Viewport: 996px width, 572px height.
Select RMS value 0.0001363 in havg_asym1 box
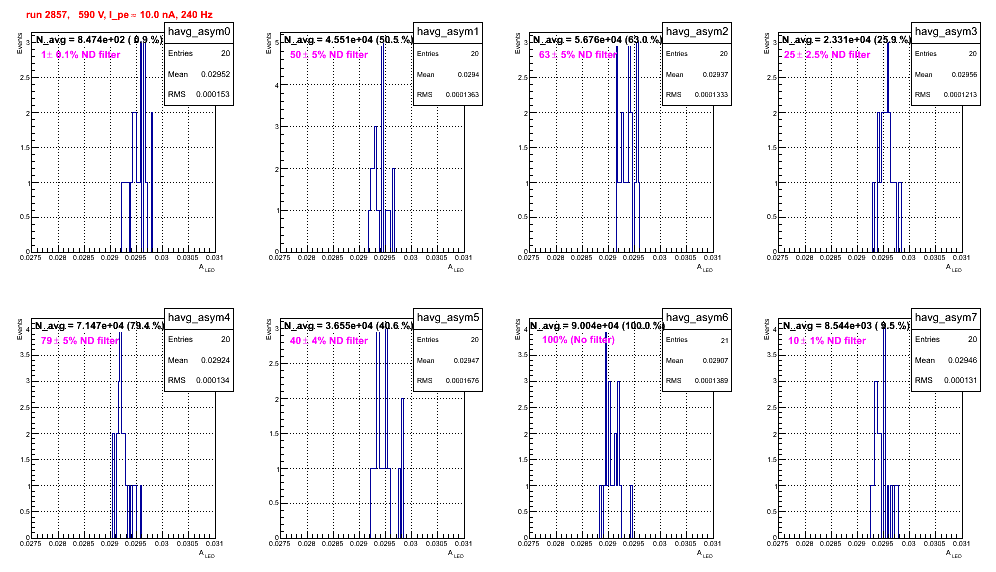tap(462, 95)
